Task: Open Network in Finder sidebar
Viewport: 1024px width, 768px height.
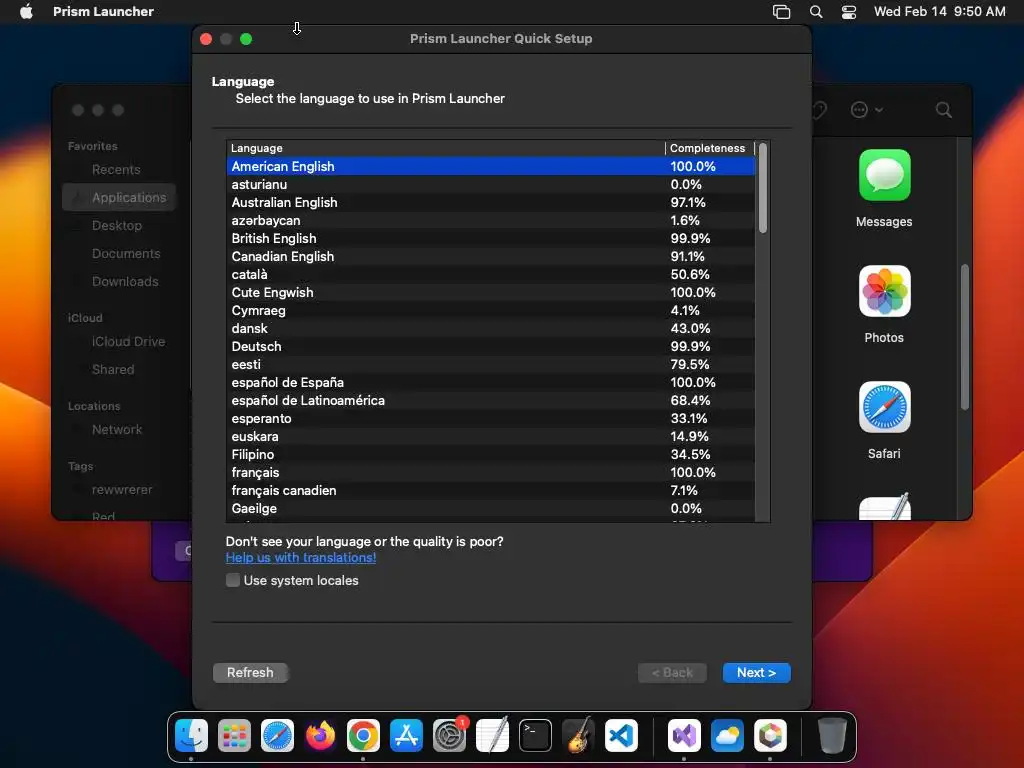Action: (x=119, y=430)
